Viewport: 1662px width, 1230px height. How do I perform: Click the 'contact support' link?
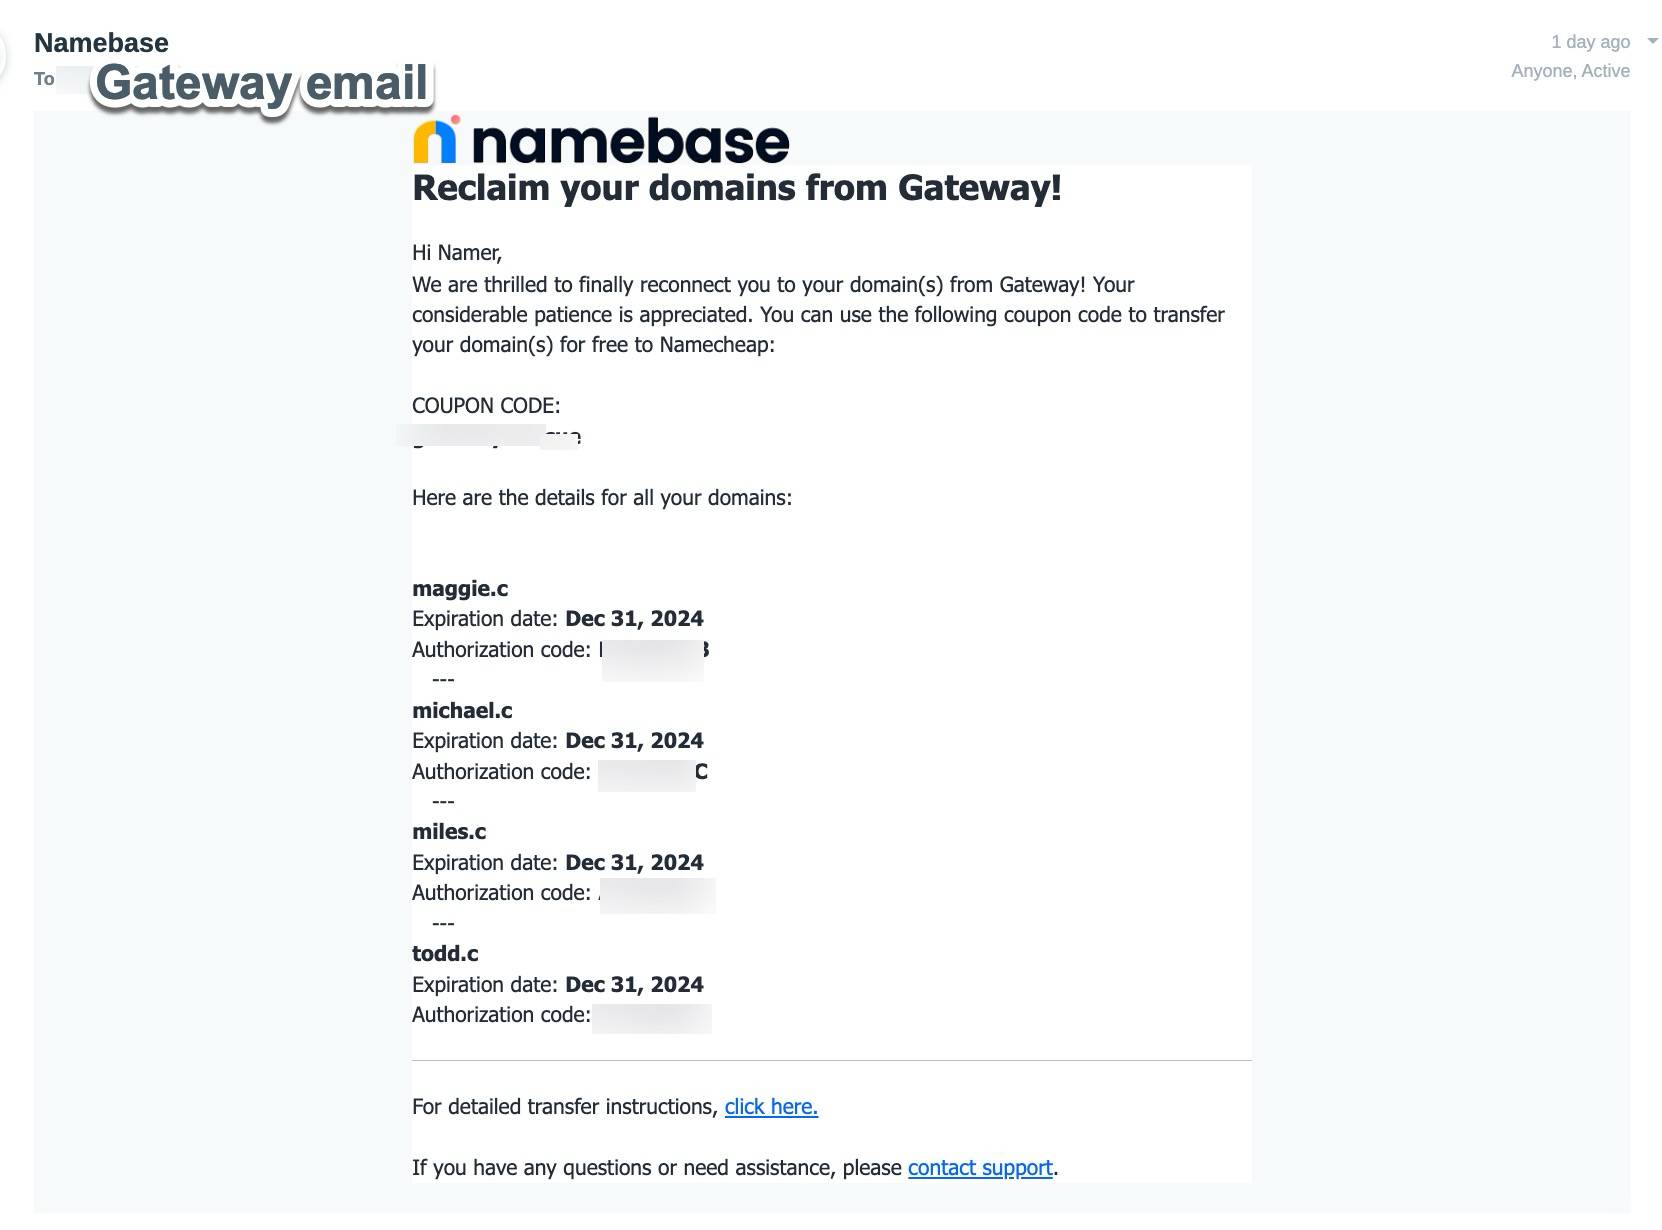[x=980, y=1167]
